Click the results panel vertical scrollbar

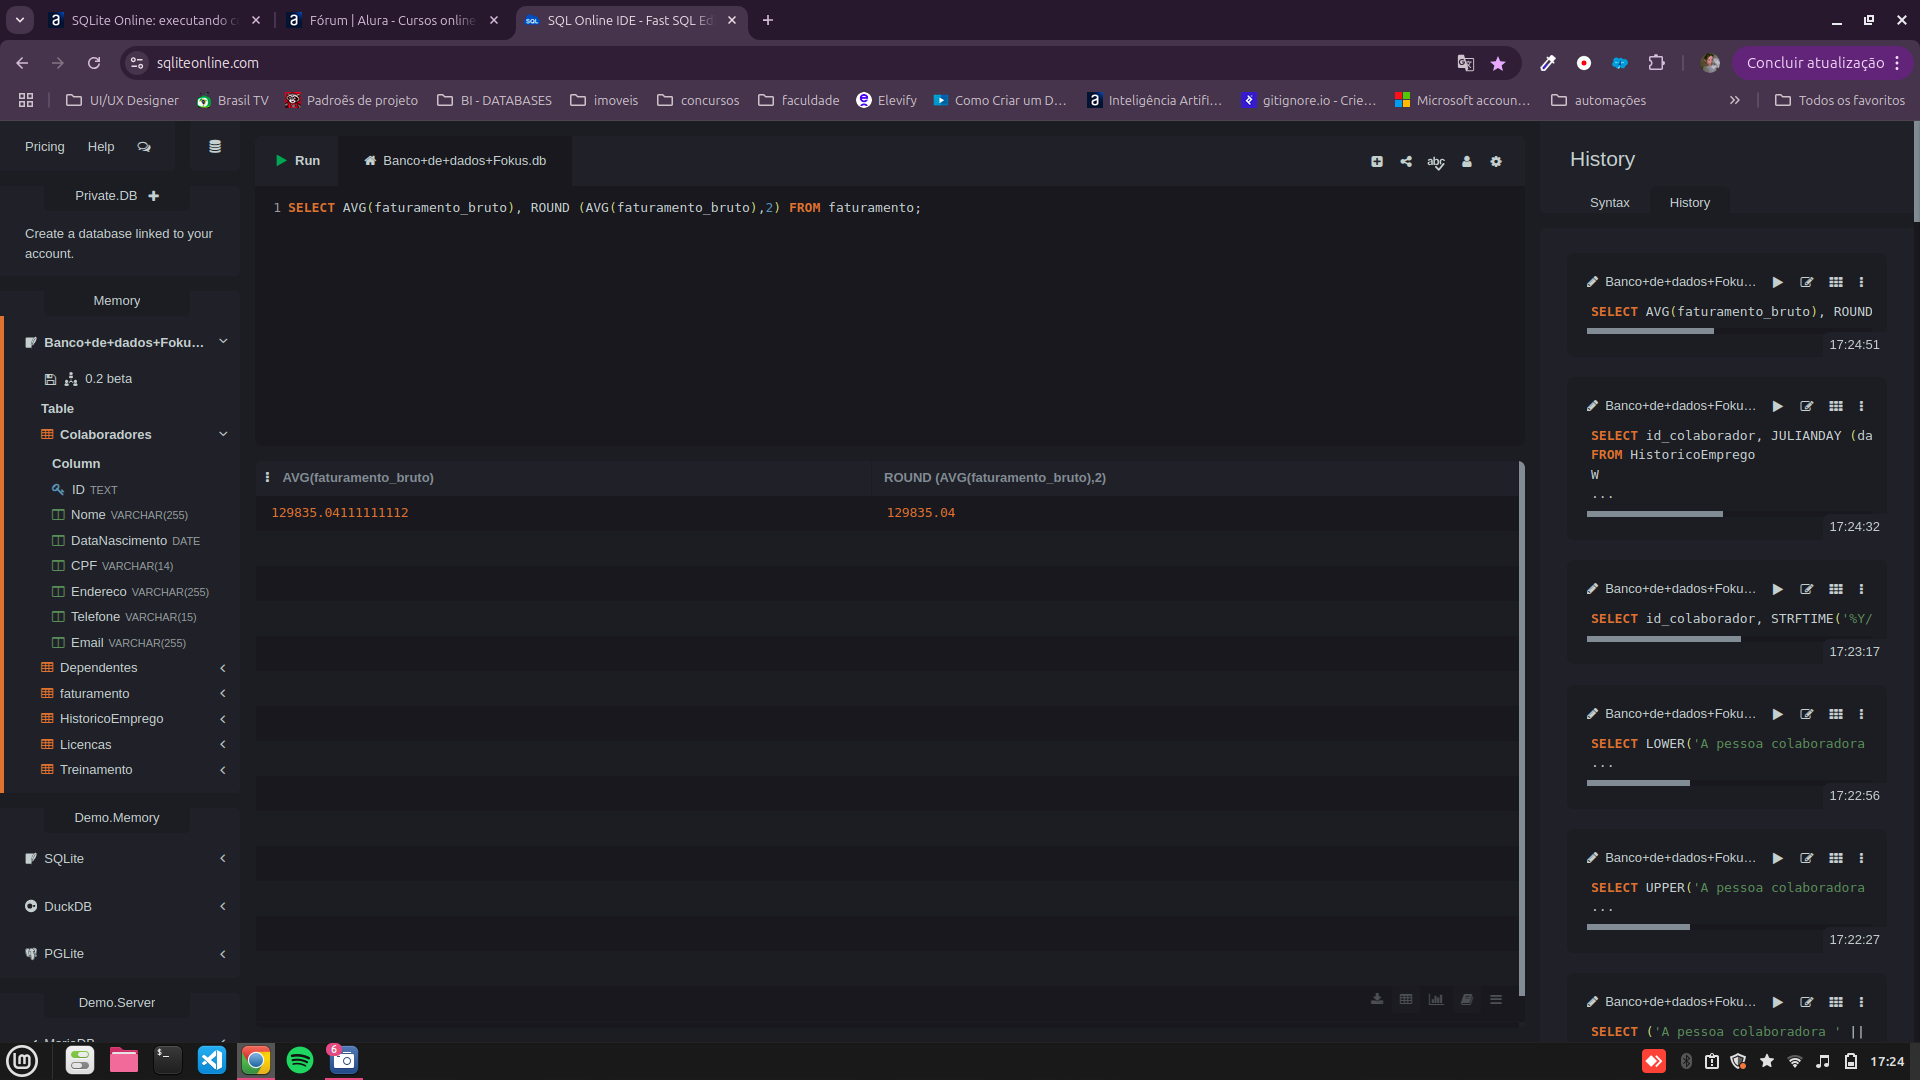point(1521,728)
